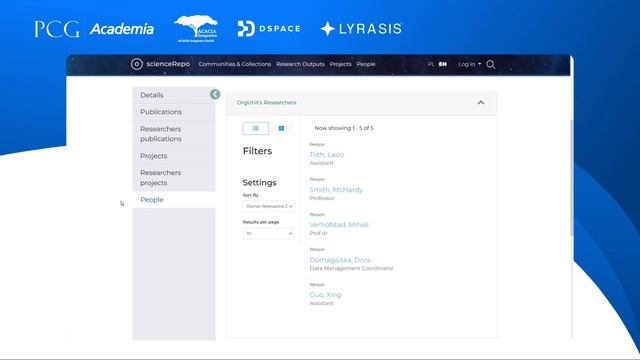Open the Results per page dropdown
Image resolution: width=640 pixels, height=360 pixels.
coord(268,233)
